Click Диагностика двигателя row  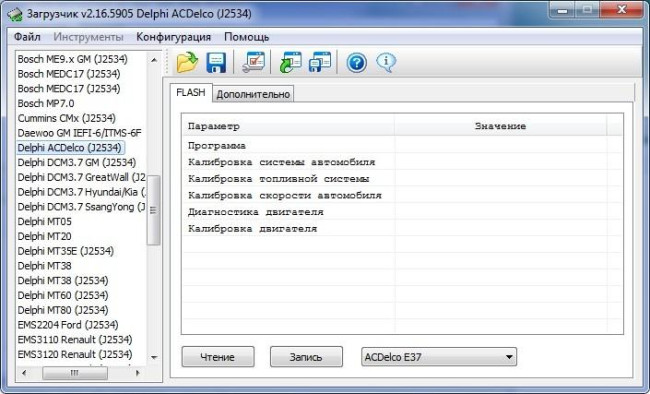coord(402,212)
